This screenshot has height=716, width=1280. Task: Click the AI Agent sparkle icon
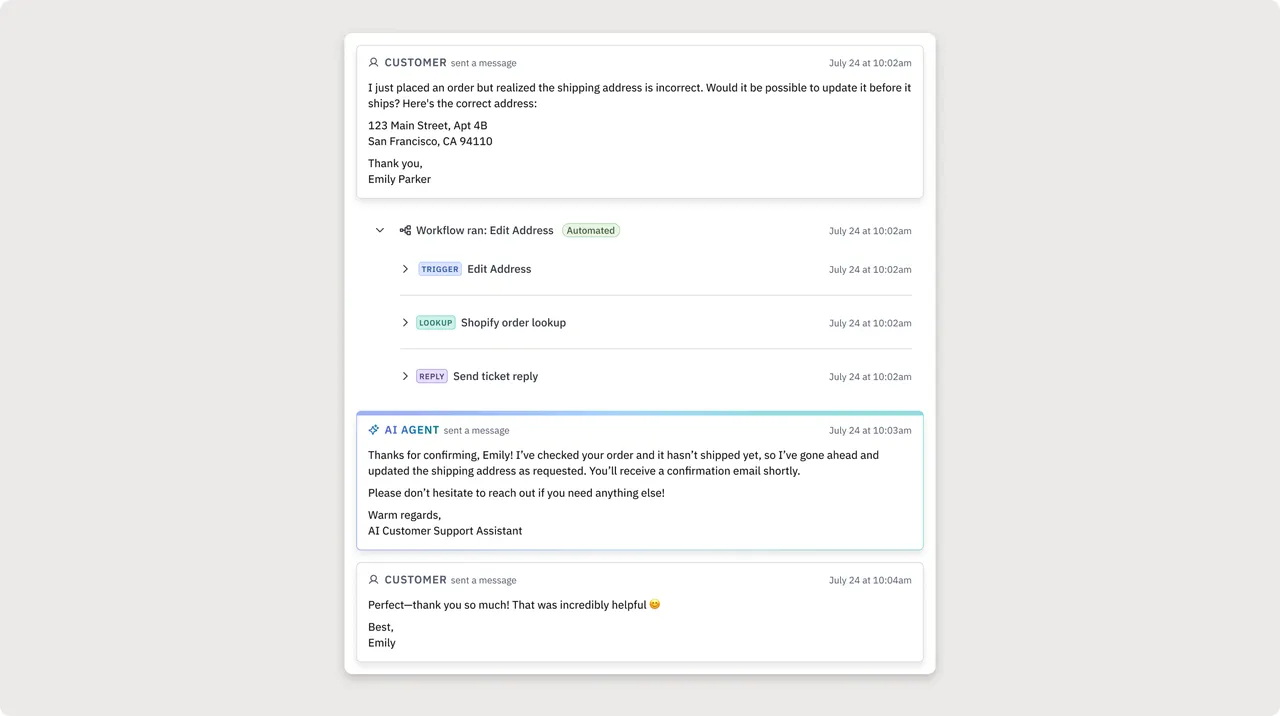[x=374, y=430]
